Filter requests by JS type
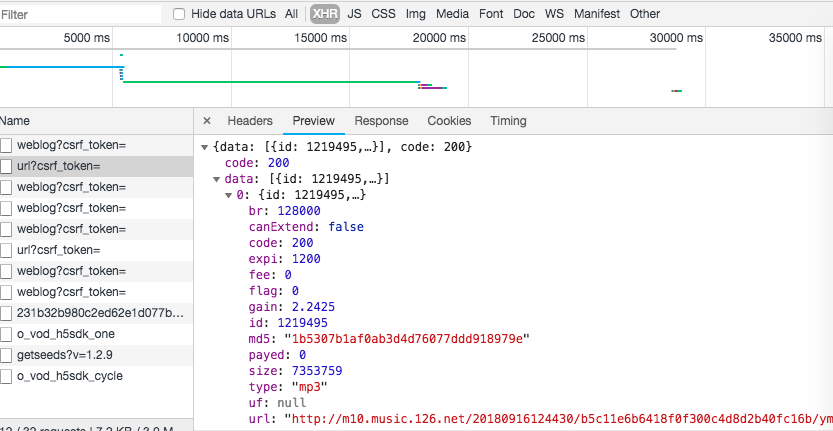Viewport: 833px width, 431px height. [x=355, y=14]
